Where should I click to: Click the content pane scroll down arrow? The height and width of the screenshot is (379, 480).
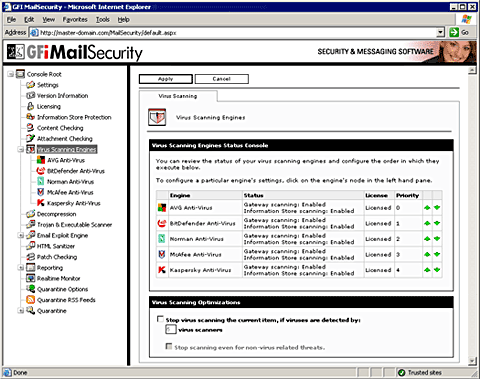(x=472, y=361)
